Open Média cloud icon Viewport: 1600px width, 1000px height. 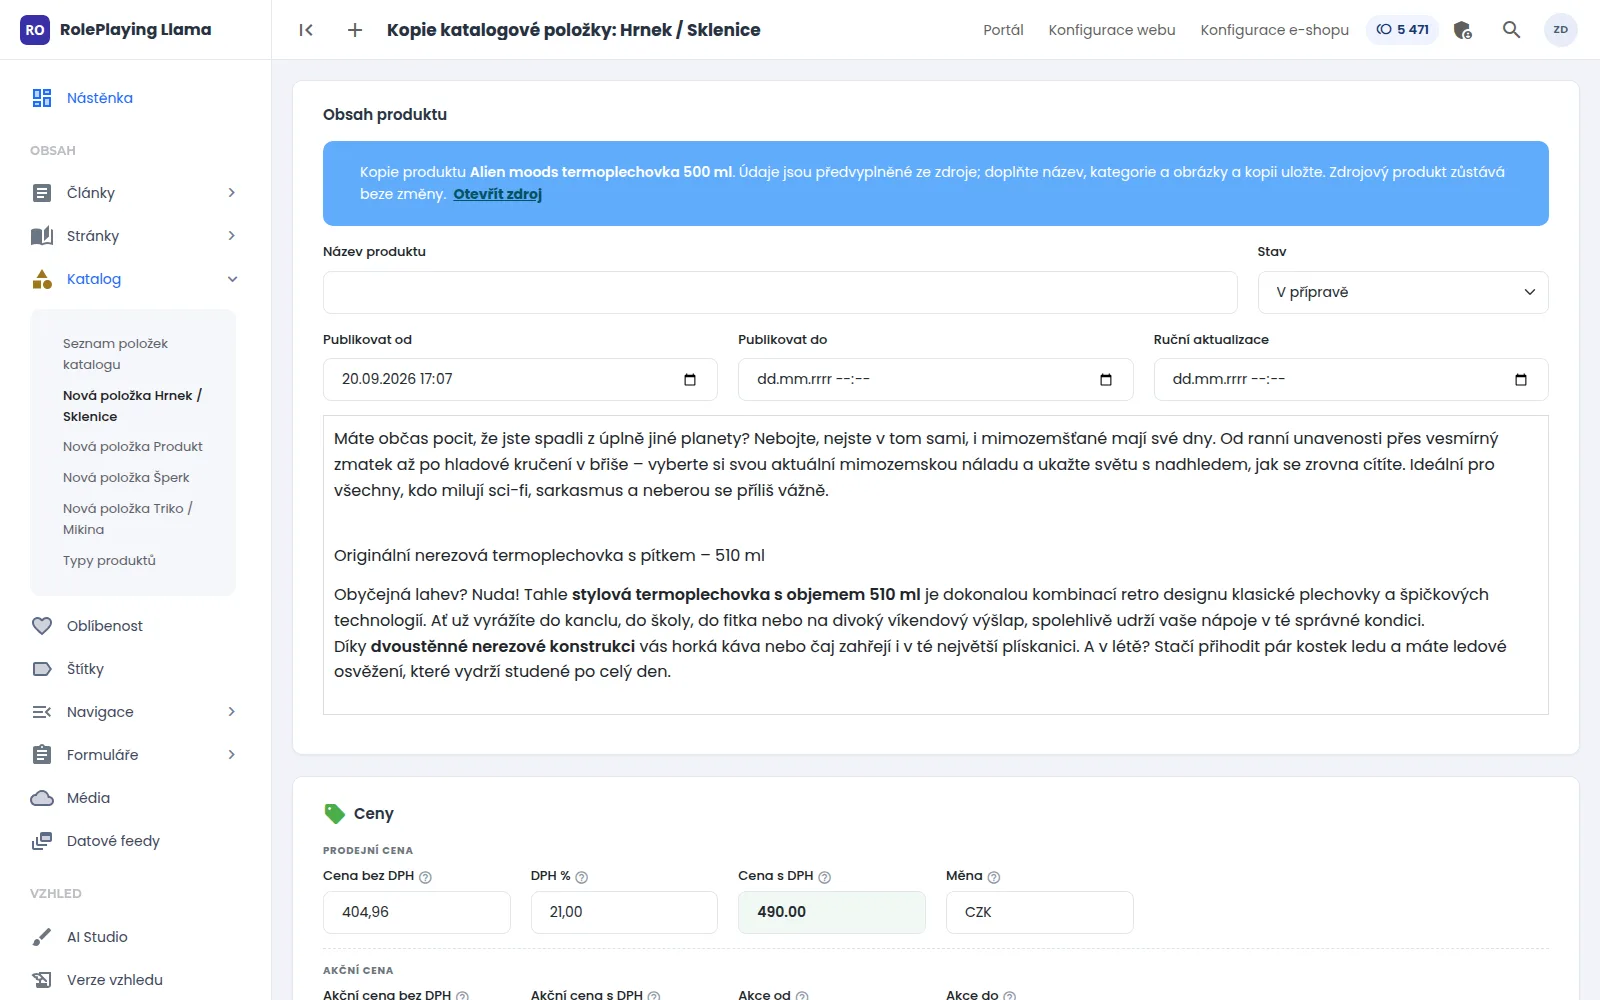pyautogui.click(x=42, y=798)
